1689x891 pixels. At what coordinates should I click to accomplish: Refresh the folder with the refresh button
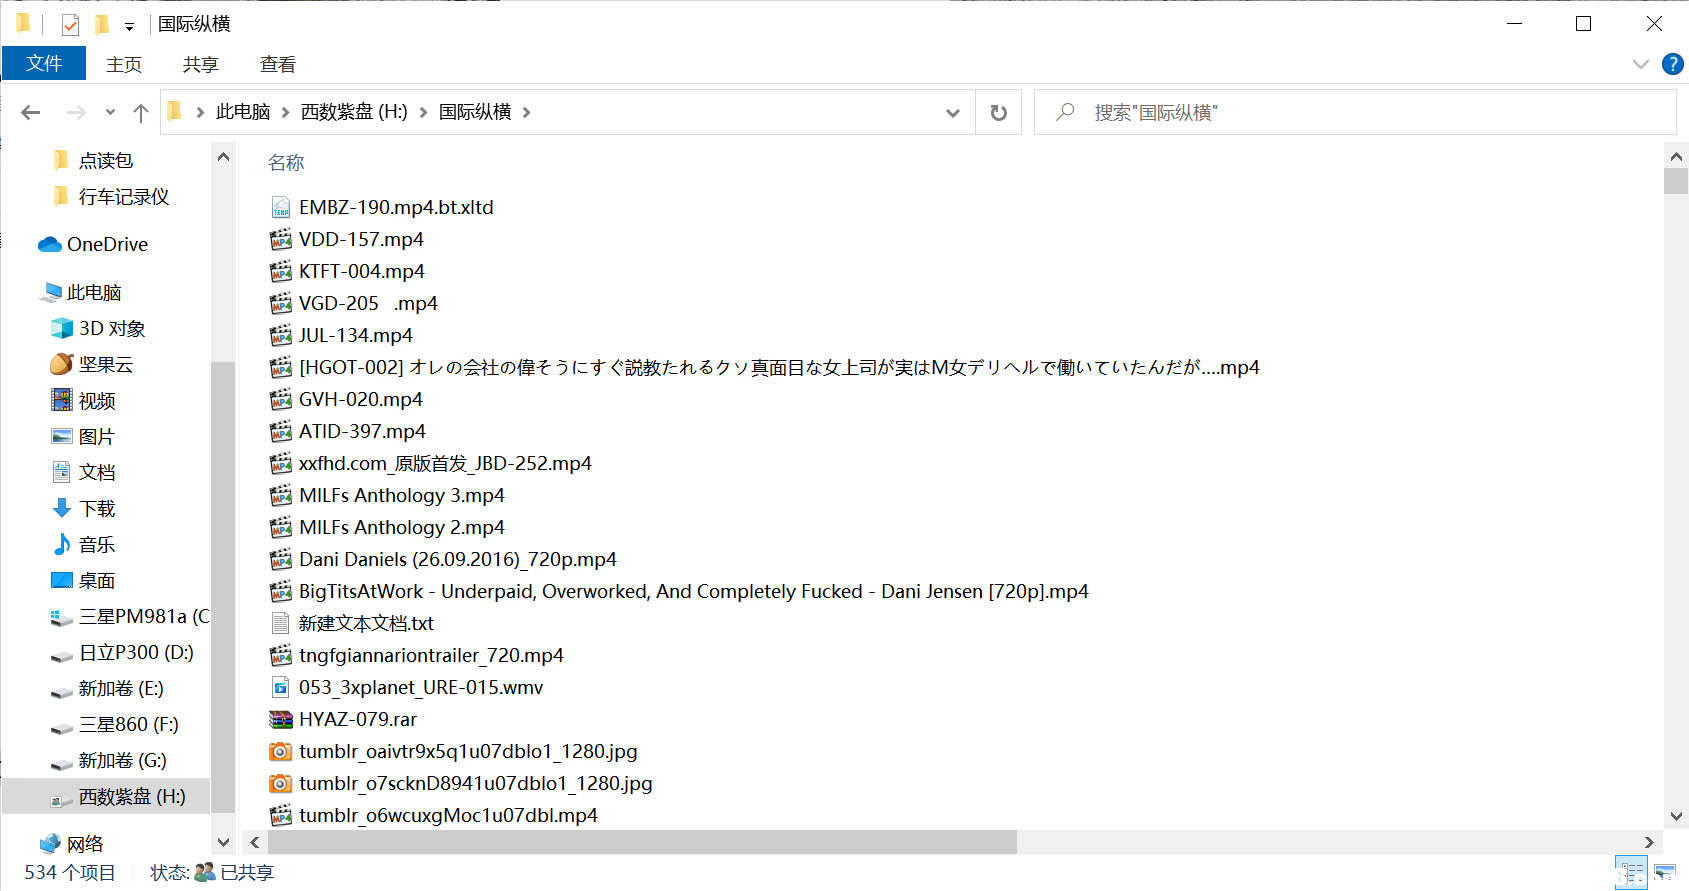(998, 112)
